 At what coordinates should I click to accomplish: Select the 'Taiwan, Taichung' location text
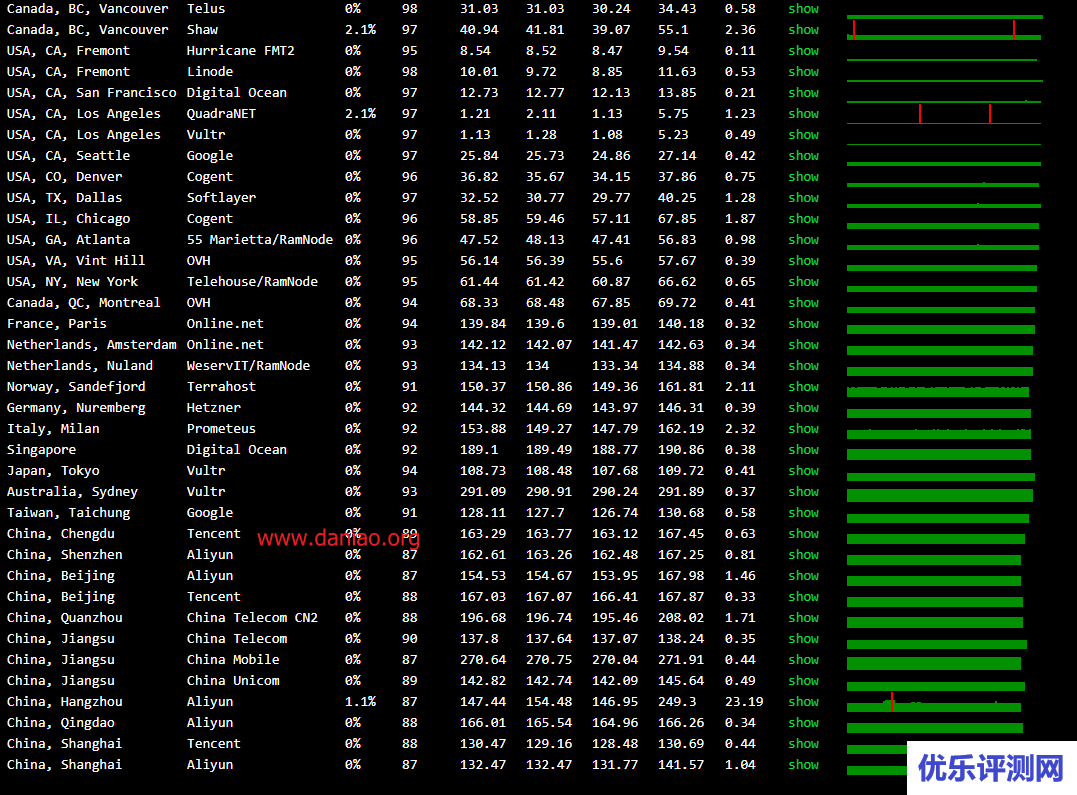pos(69,513)
